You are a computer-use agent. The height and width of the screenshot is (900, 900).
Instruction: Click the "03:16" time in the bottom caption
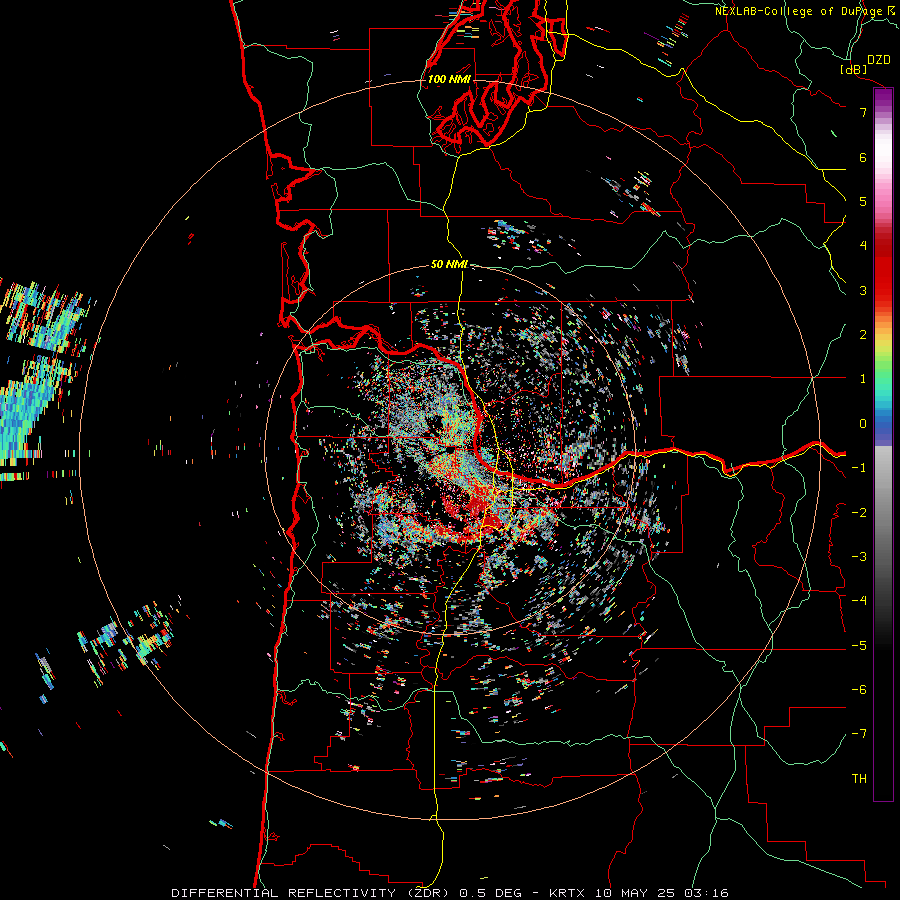[x=706, y=893]
